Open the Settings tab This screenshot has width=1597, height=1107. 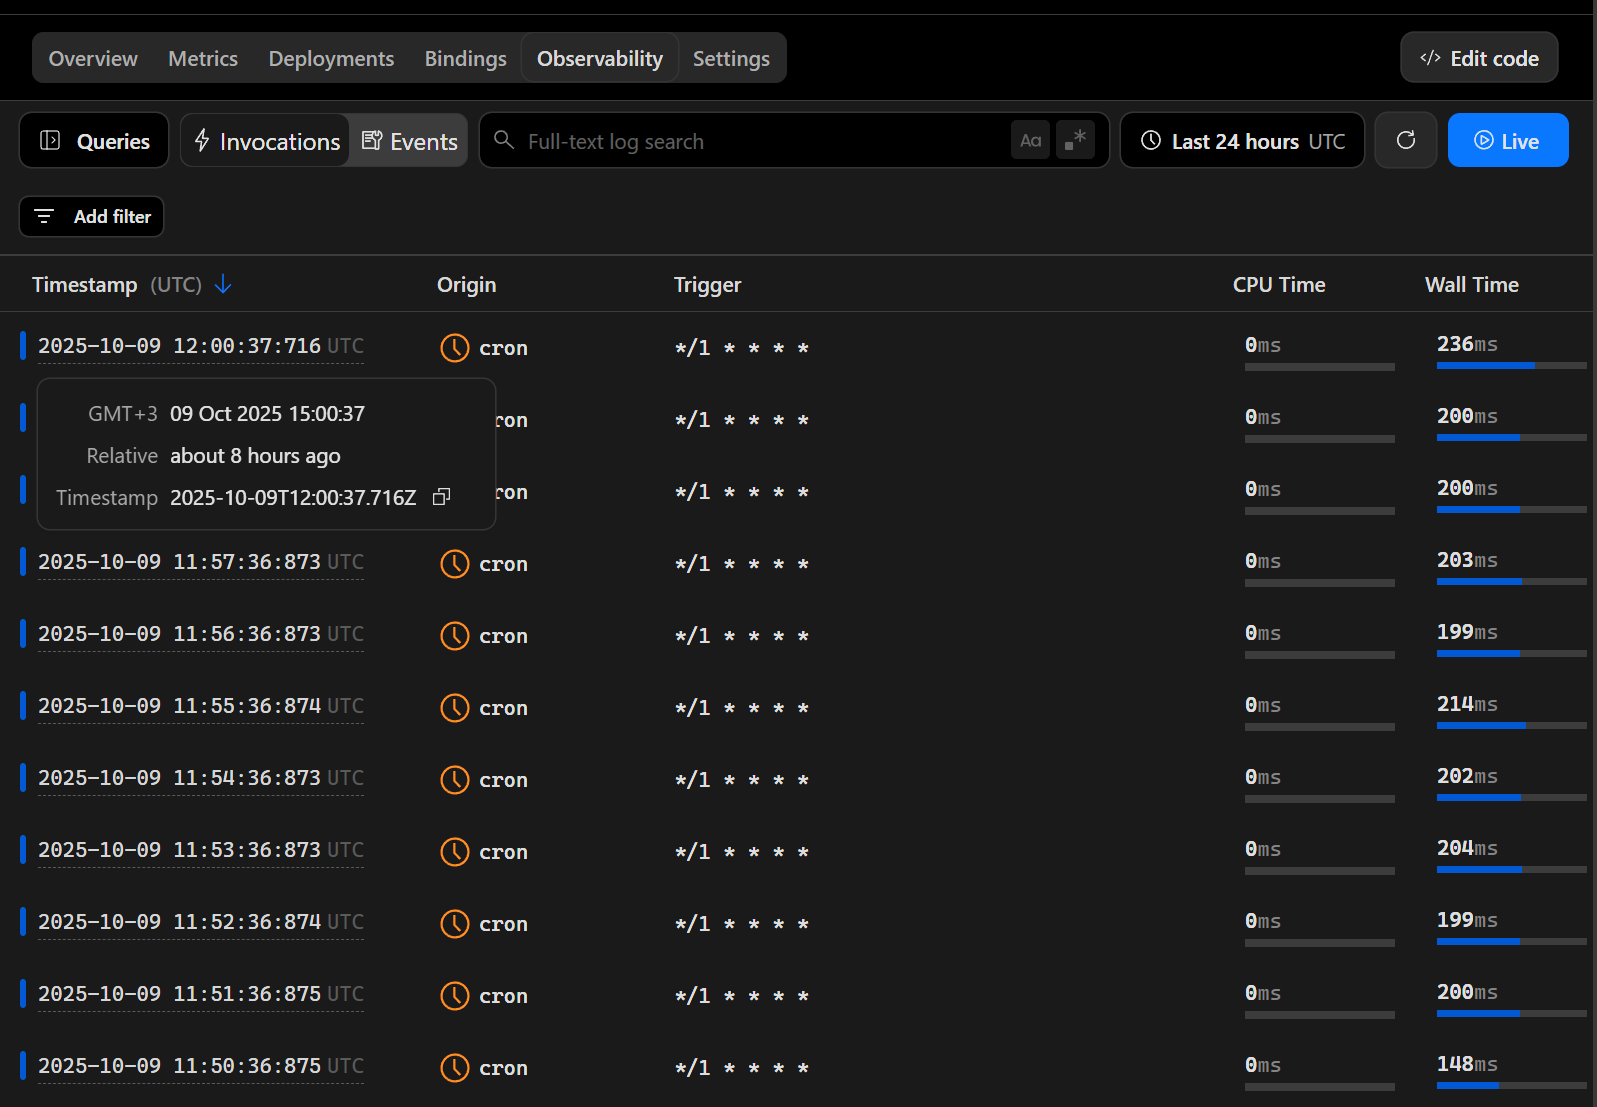click(731, 59)
